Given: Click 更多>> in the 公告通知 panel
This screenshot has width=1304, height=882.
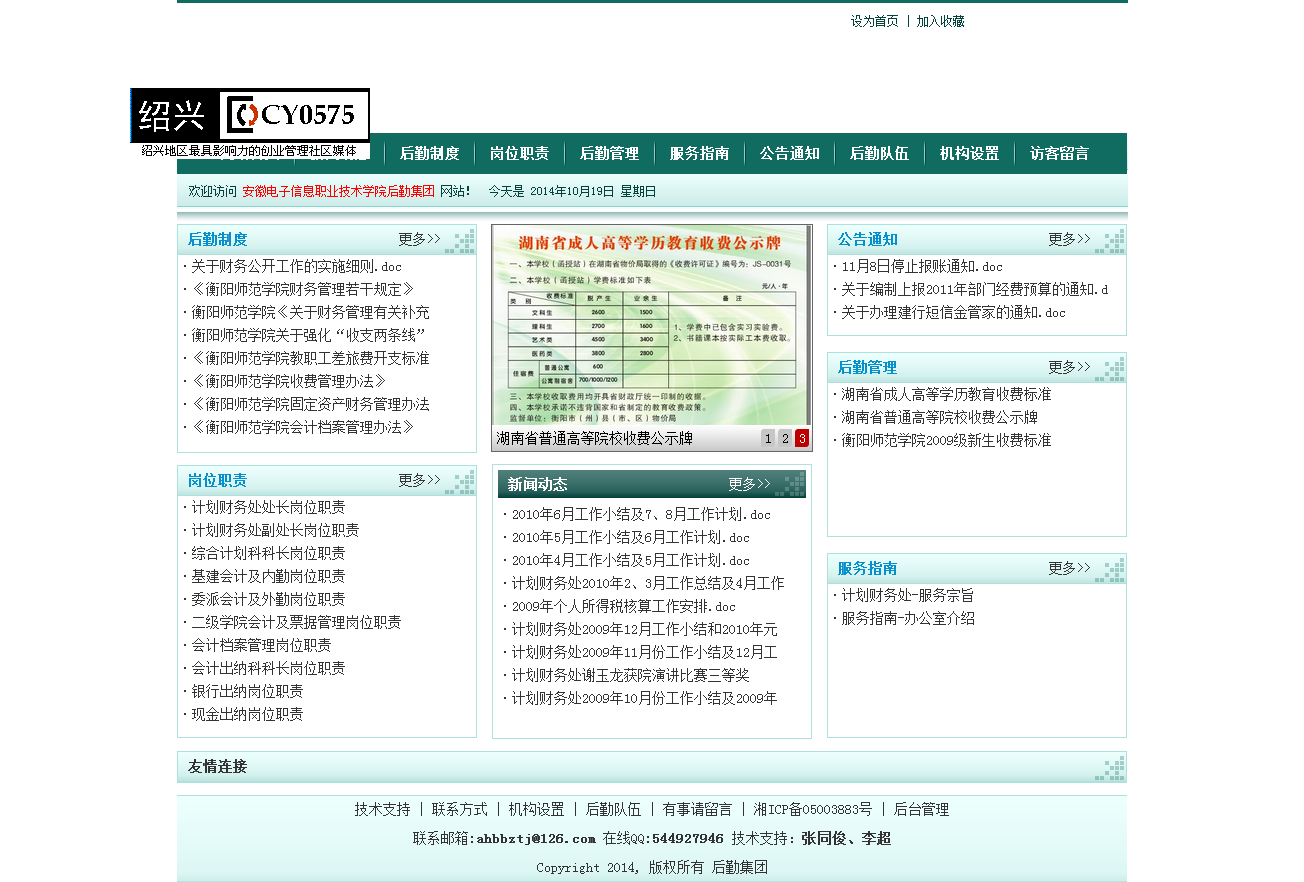Looking at the screenshot, I should click(1069, 239).
